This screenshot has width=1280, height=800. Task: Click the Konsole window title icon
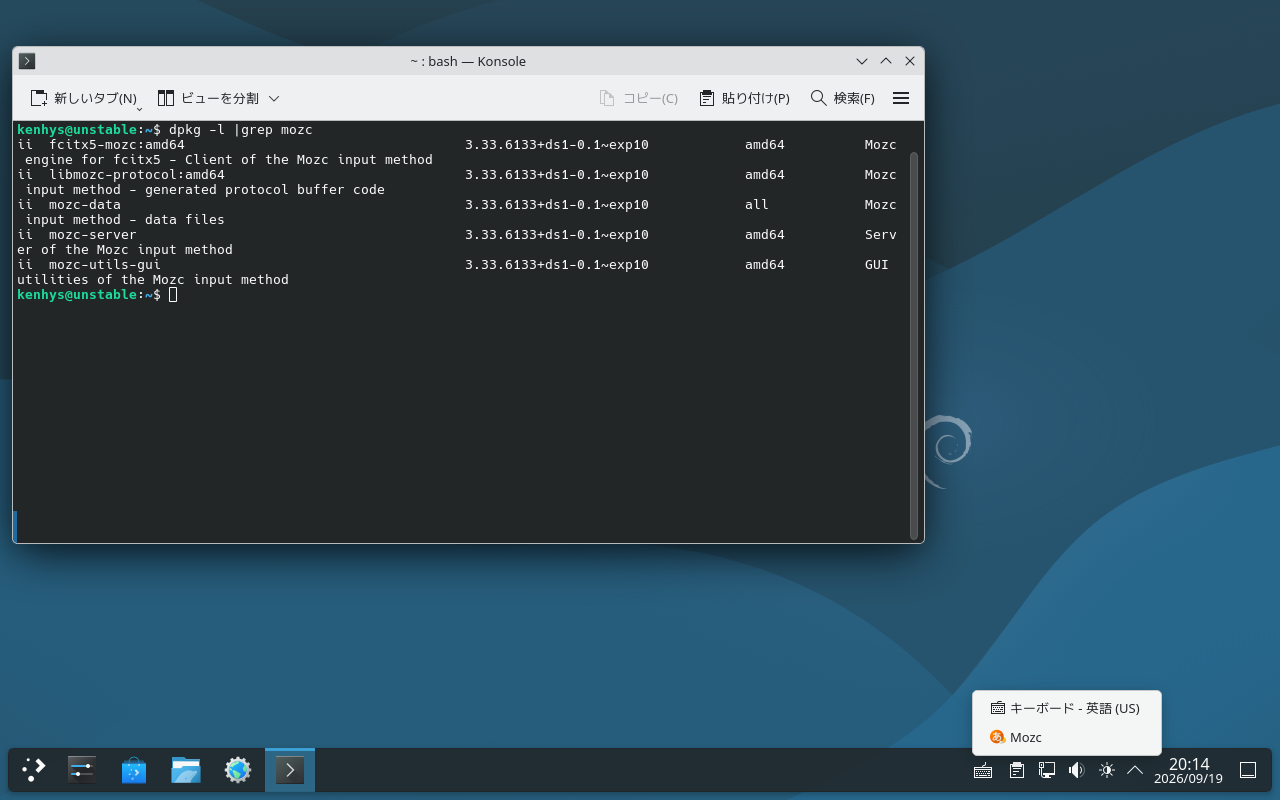click(x=27, y=61)
